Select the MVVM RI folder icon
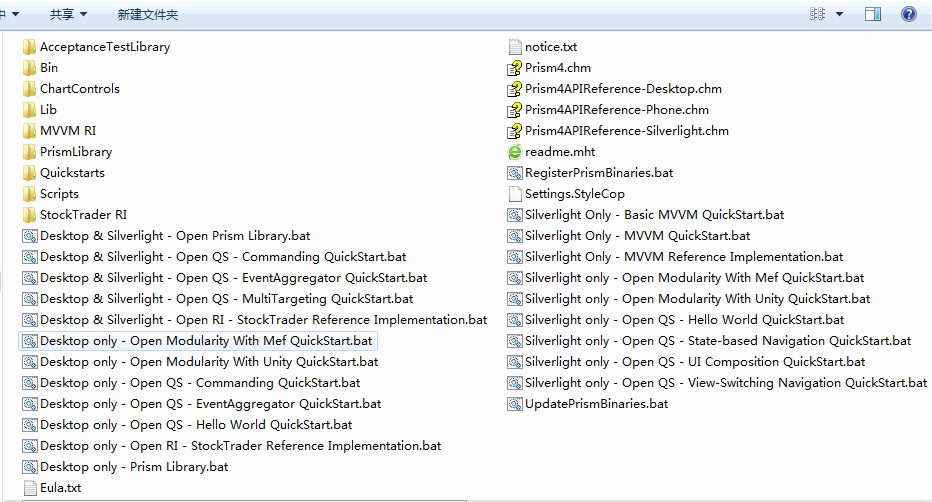 coord(29,131)
